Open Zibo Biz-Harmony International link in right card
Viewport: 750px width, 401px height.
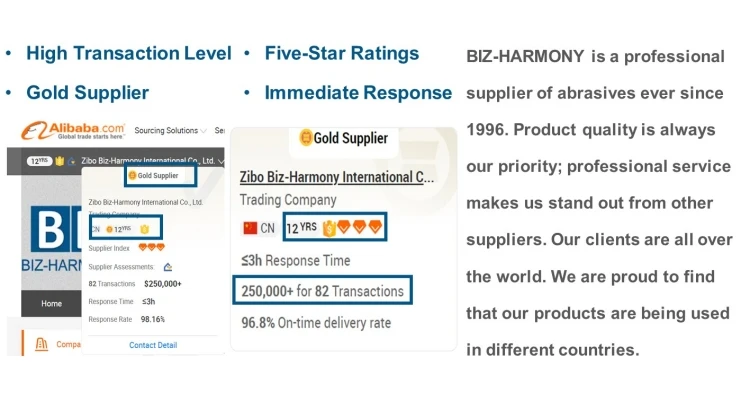click(x=337, y=178)
